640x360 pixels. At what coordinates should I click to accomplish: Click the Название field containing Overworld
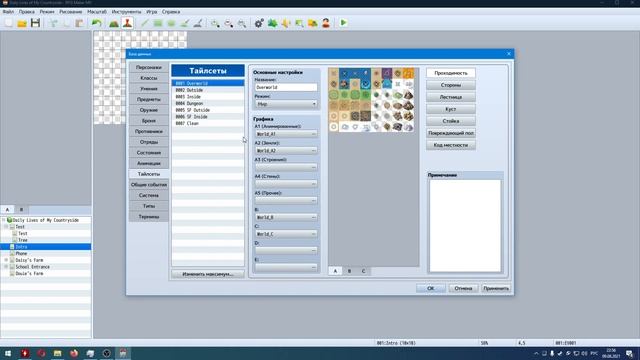[286, 87]
